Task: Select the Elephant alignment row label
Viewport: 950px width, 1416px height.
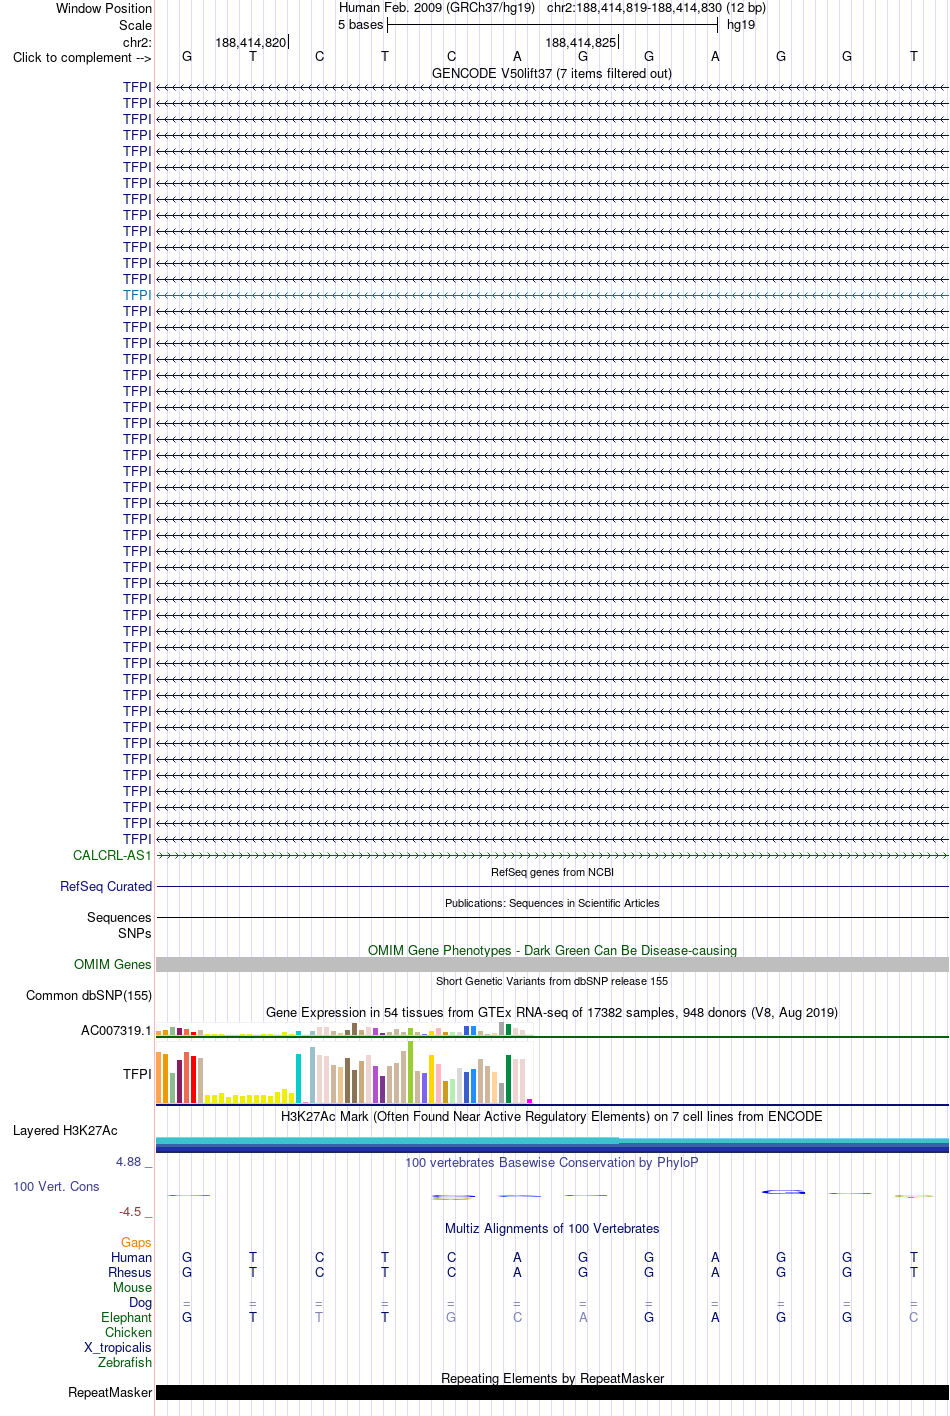Action: point(126,1317)
